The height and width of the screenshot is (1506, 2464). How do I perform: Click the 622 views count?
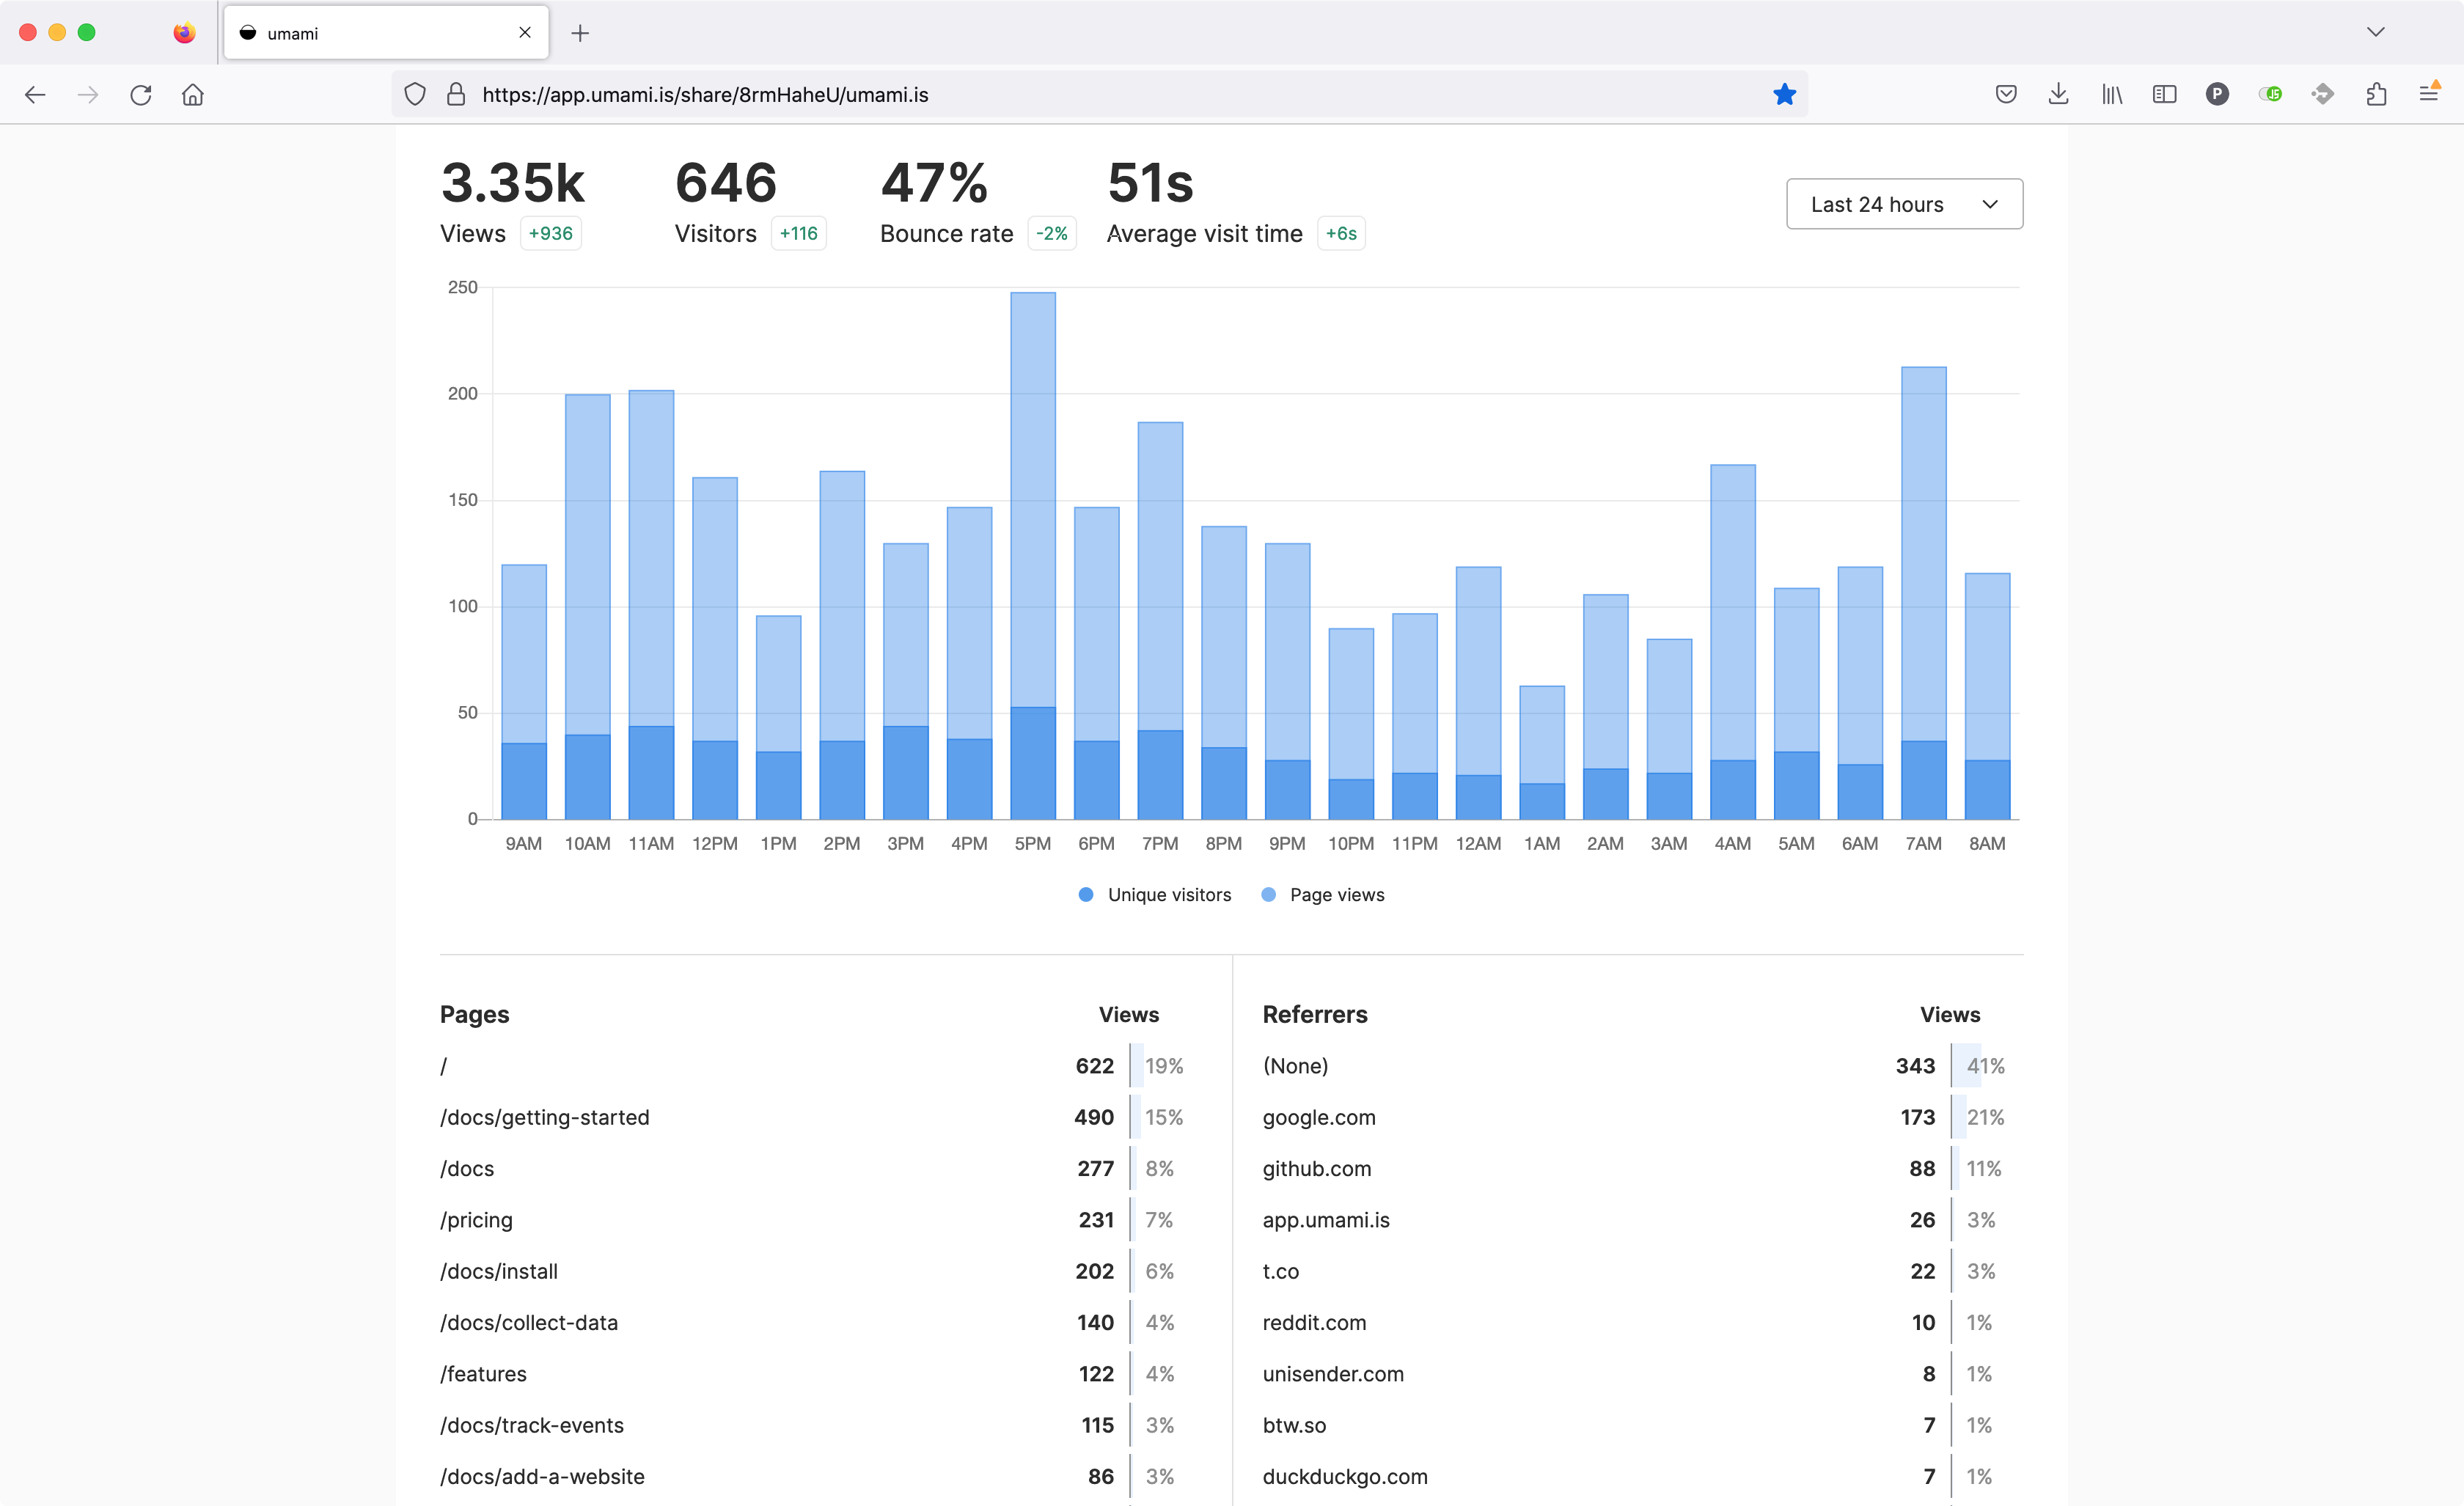pyautogui.click(x=1094, y=1066)
